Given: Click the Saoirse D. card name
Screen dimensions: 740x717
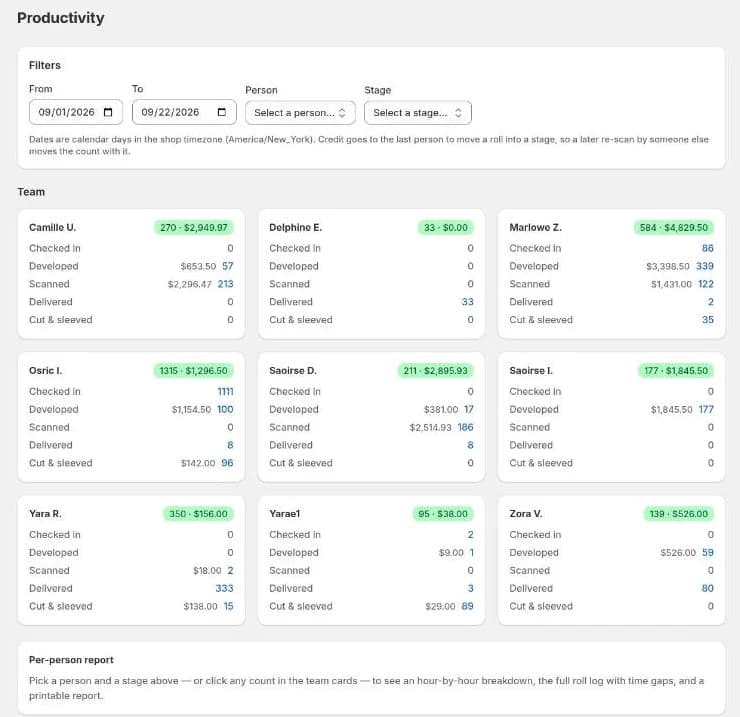Looking at the screenshot, I should coord(293,371).
